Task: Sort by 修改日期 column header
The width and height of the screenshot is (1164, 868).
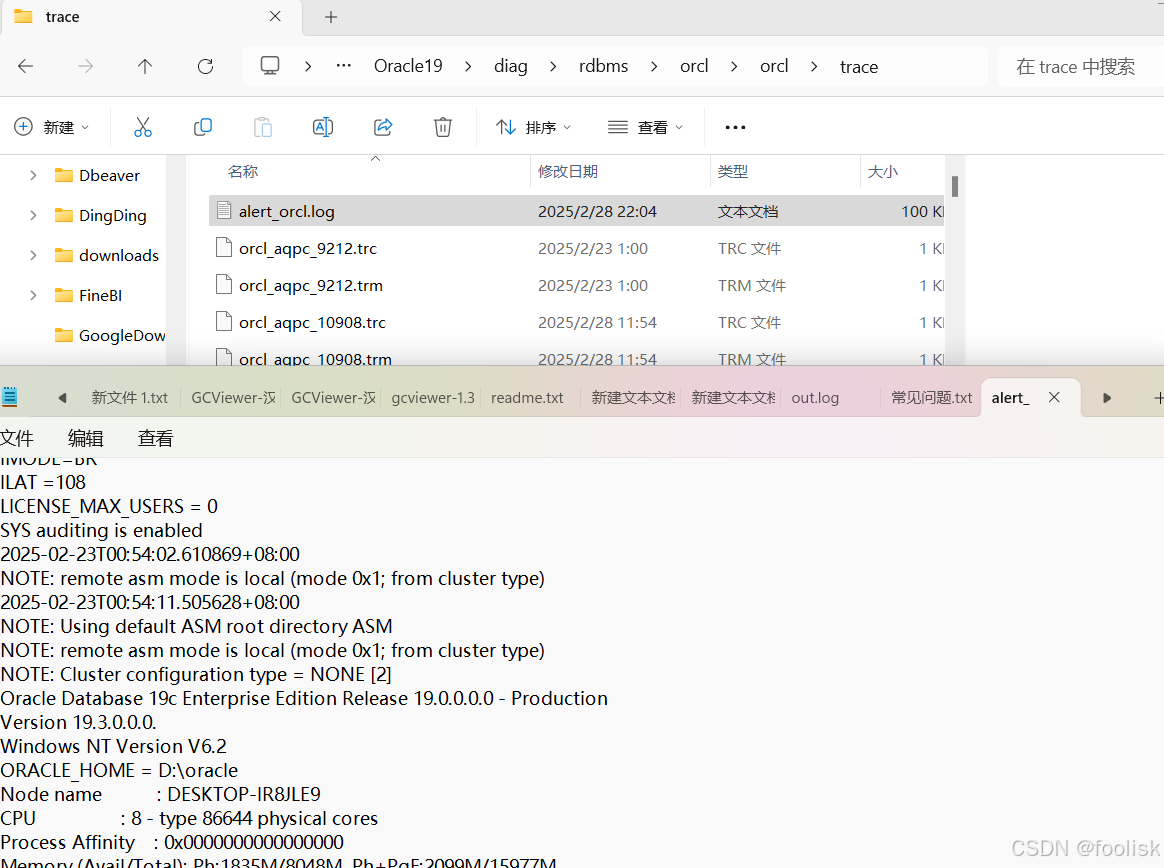Action: pos(568,172)
